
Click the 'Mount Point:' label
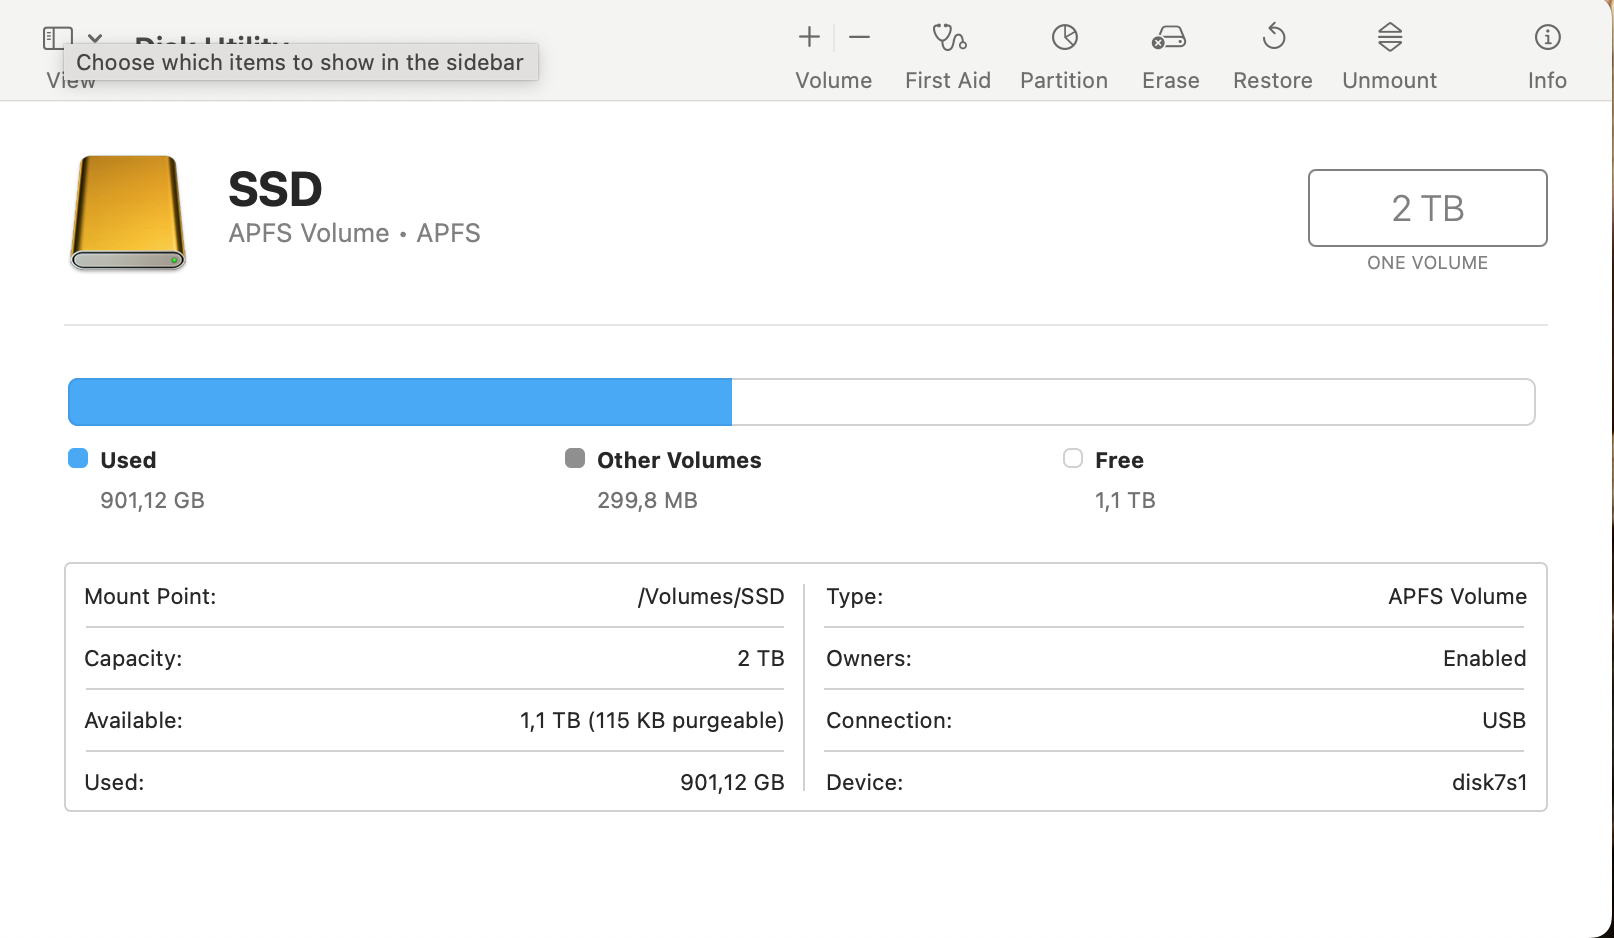coord(150,597)
